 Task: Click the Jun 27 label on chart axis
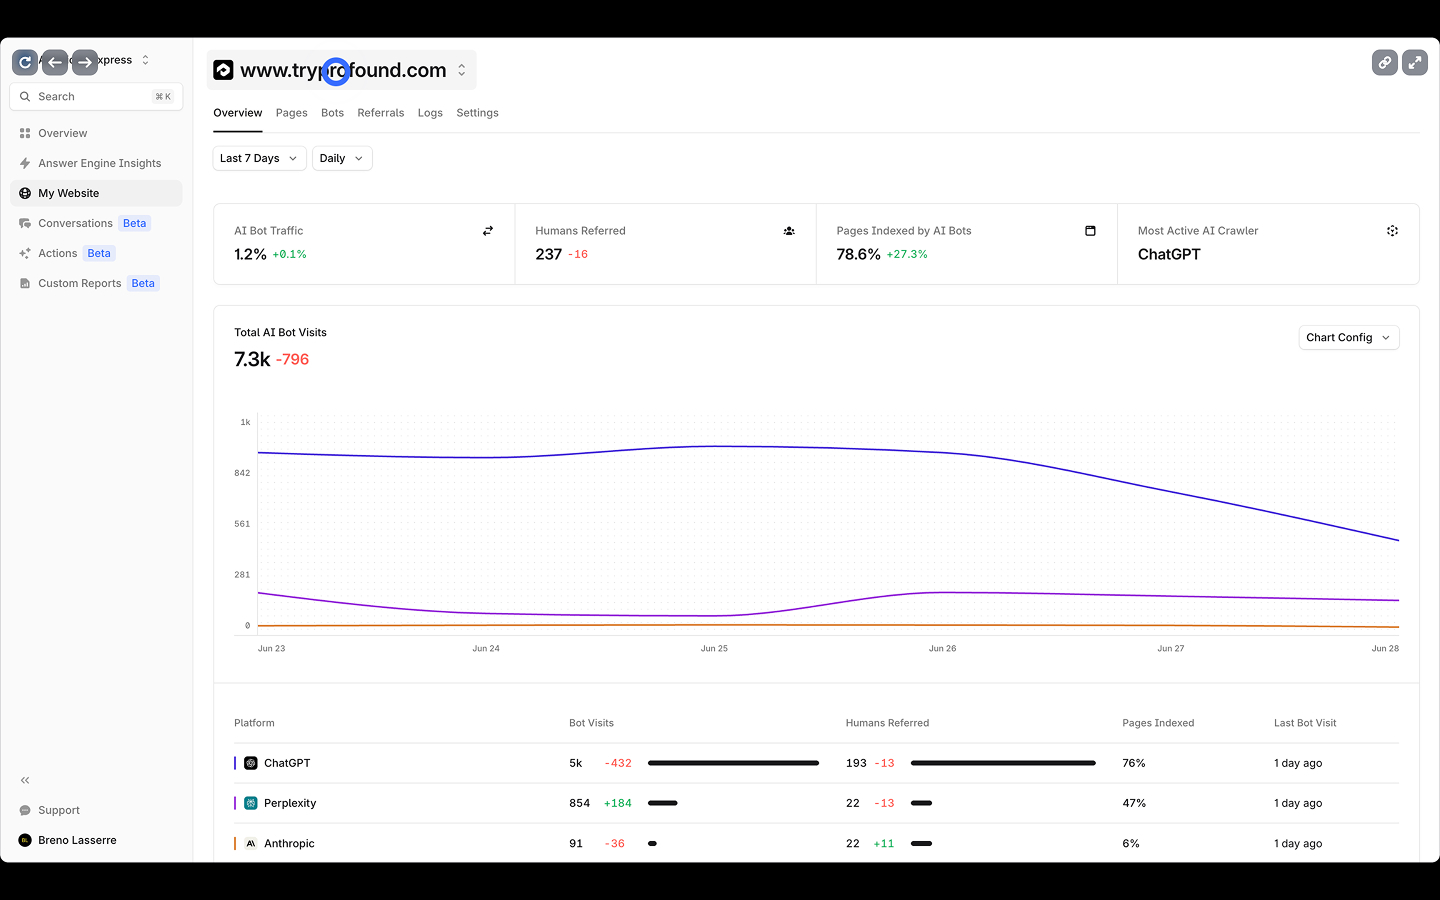(x=1170, y=649)
